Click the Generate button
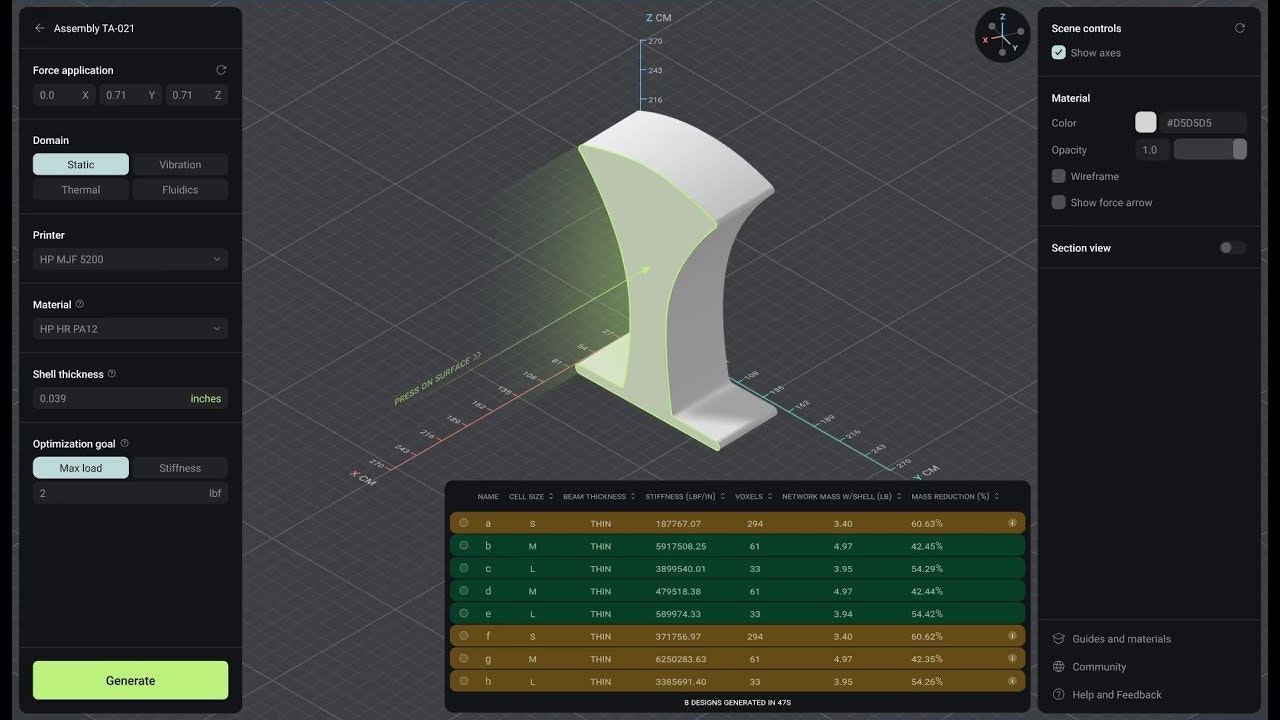The height and width of the screenshot is (720, 1280). click(130, 680)
